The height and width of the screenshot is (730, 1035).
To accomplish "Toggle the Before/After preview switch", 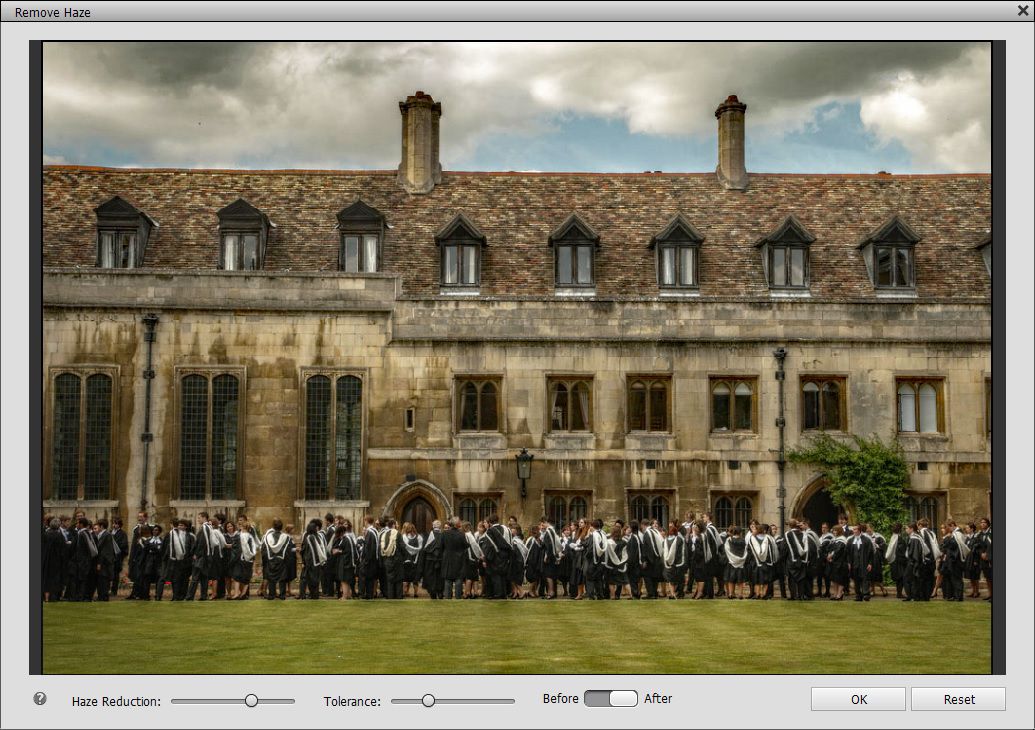I will tap(611, 698).
